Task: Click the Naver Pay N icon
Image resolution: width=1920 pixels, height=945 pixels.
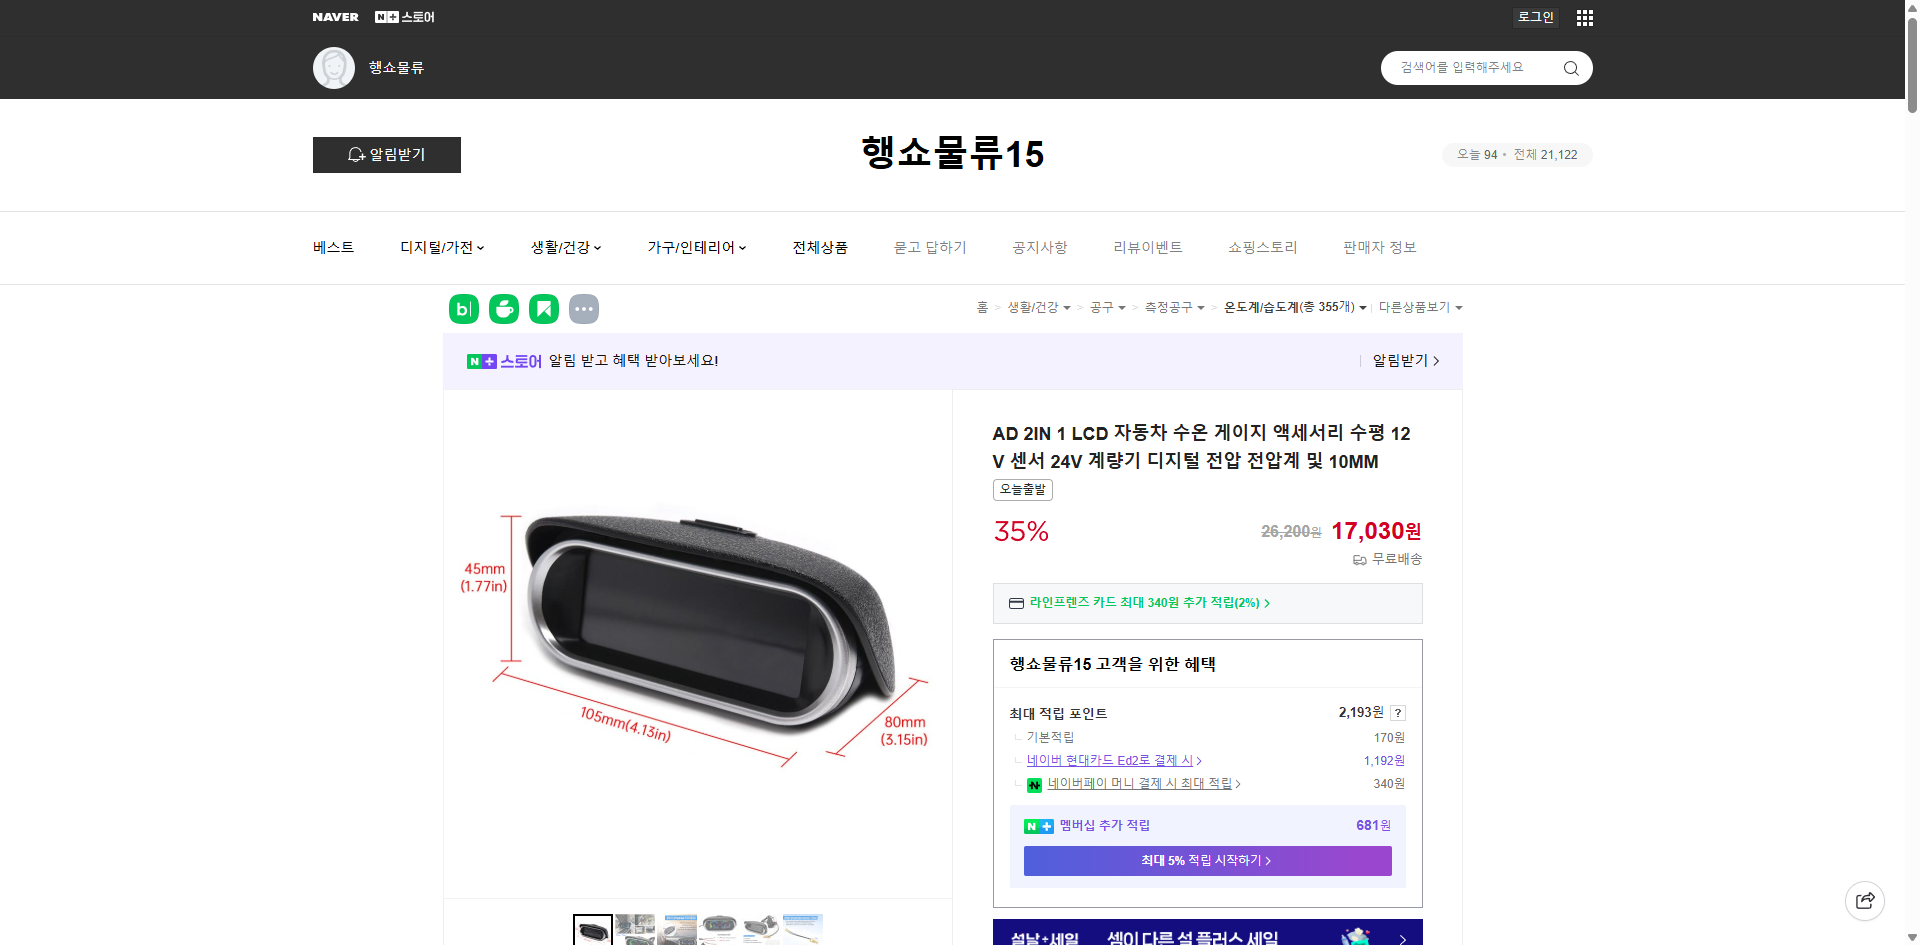Action: point(1035,784)
